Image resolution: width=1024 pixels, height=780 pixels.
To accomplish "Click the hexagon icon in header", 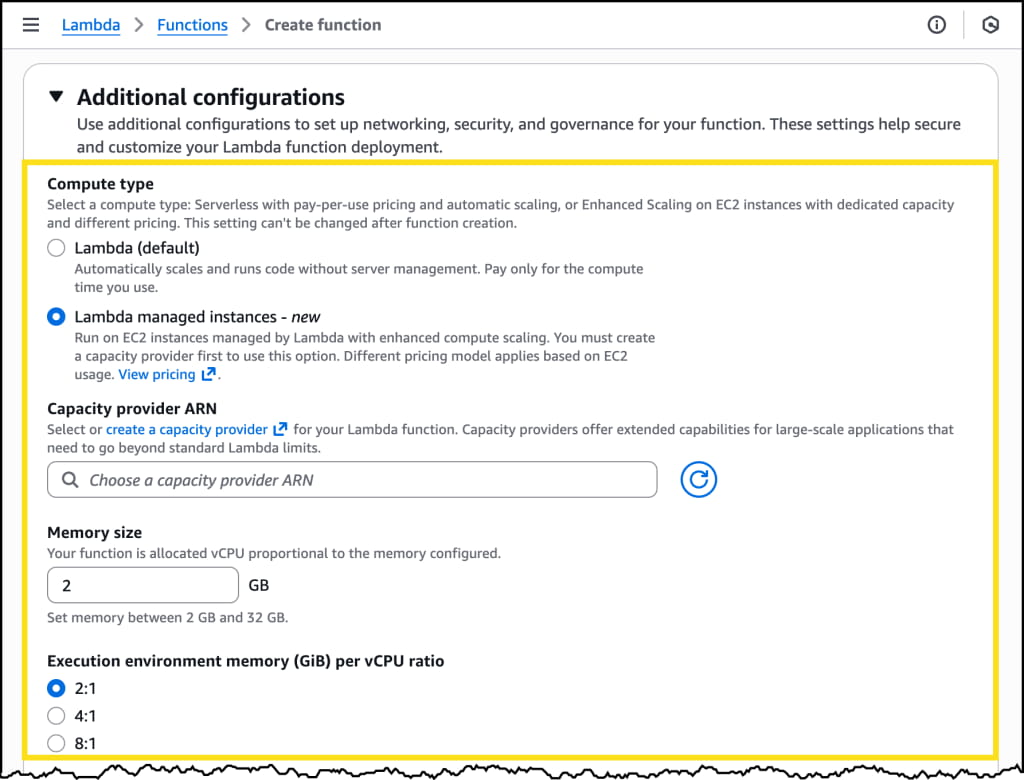I will 990,25.
